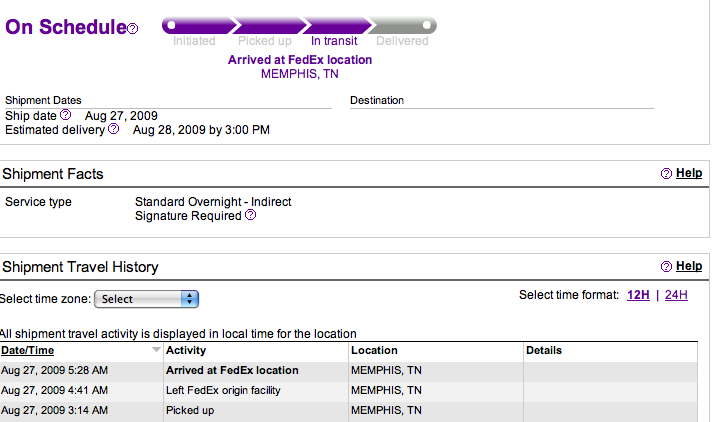Click the Signature Required help icon
The width and height of the screenshot is (713, 422).
tap(250, 215)
